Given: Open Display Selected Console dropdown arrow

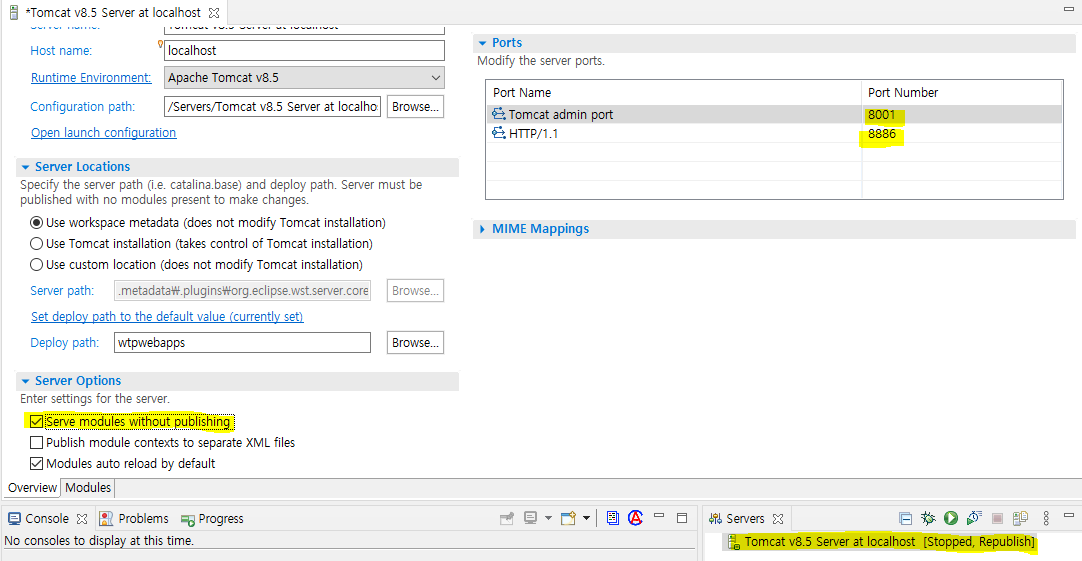Looking at the screenshot, I should click(x=549, y=518).
